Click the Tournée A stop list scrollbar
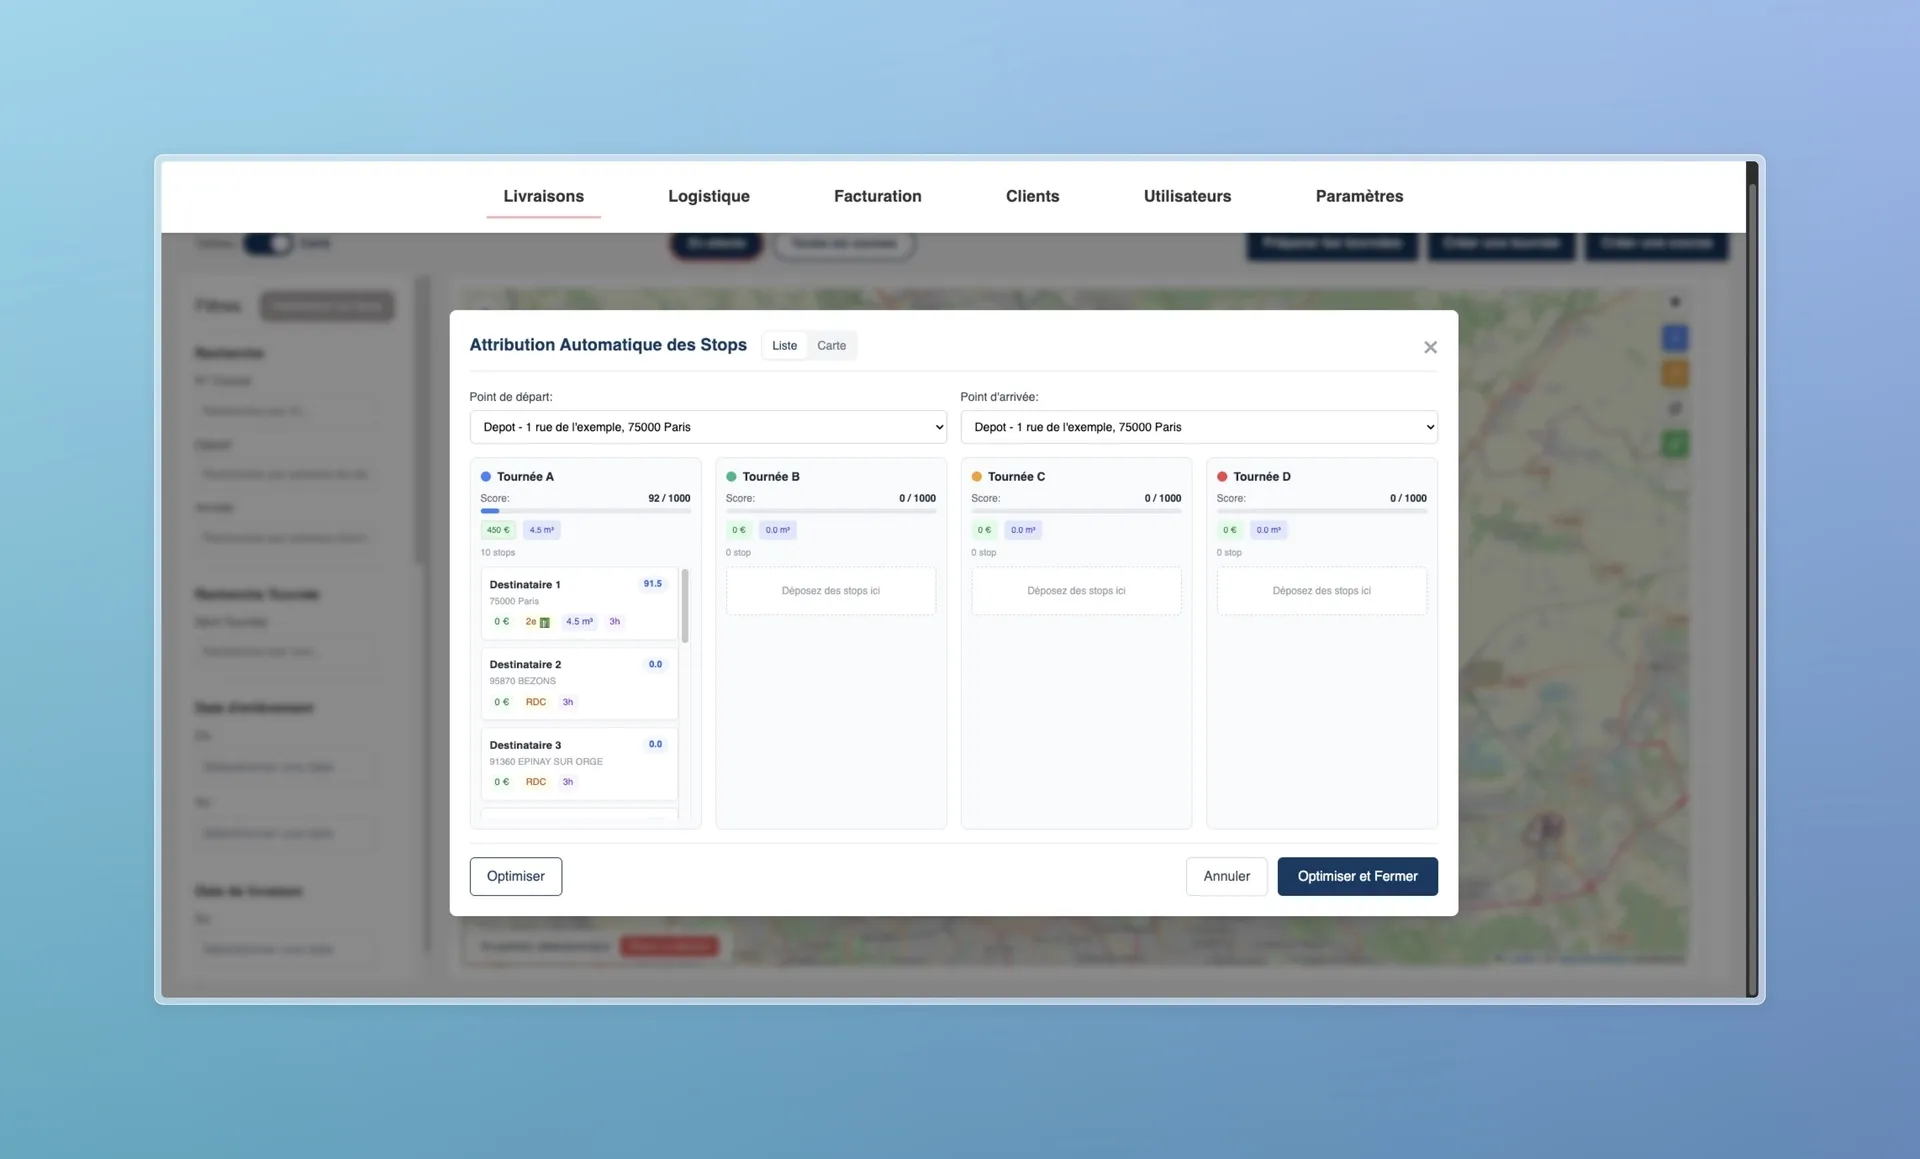Viewport: 1920px width, 1159px height. 685,606
